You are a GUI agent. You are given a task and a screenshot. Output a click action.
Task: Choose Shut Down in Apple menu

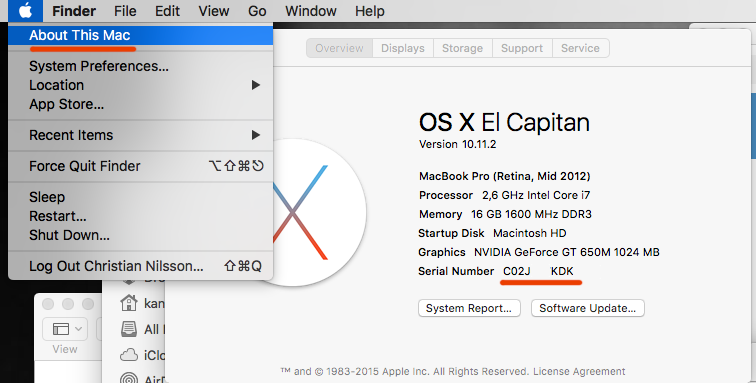(140, 235)
